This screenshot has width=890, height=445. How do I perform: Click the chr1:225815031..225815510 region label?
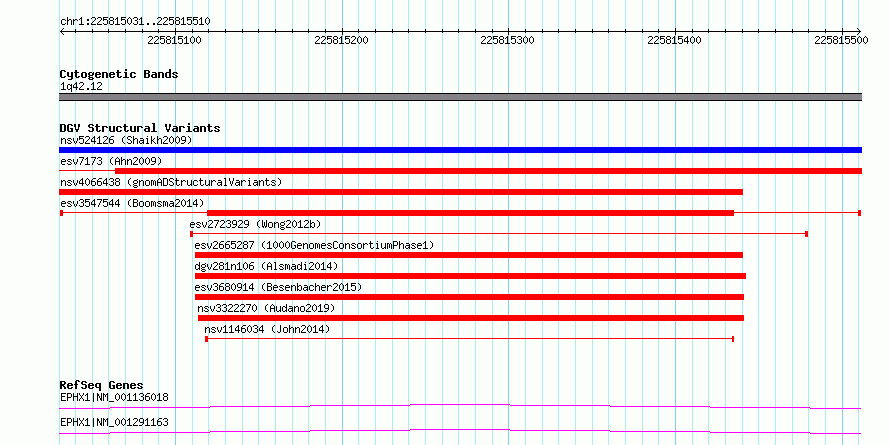[135, 21]
